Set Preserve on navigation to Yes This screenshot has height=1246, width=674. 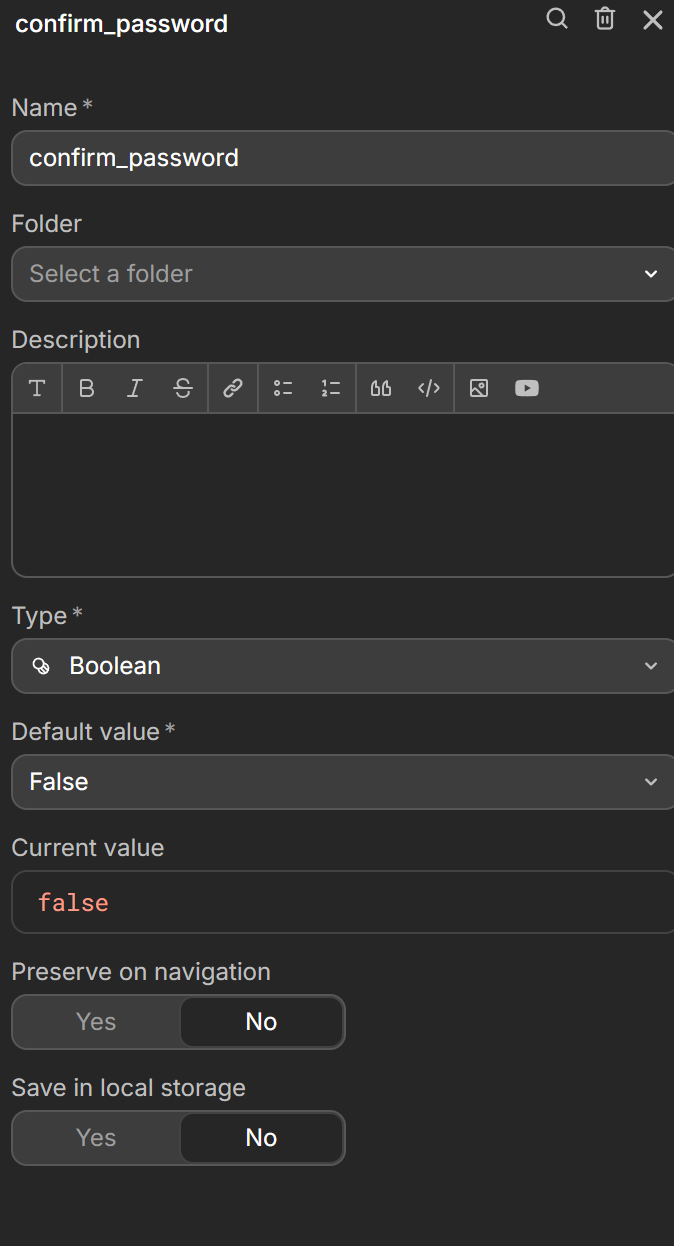point(96,1022)
